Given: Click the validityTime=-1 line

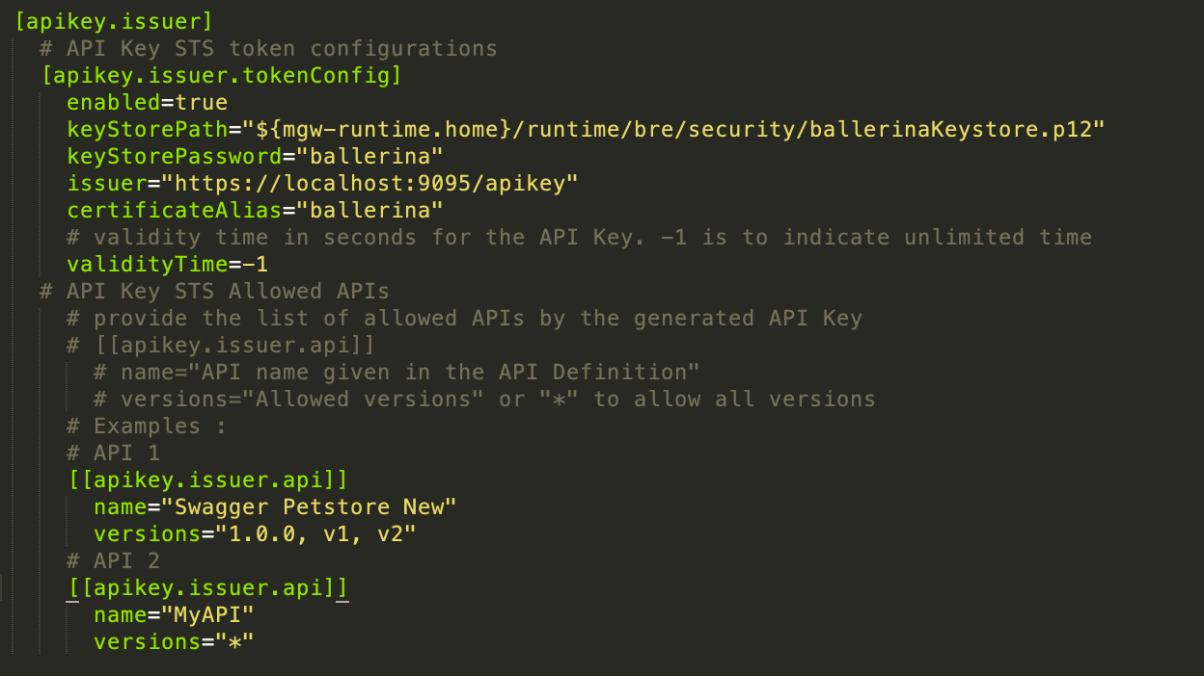Looking at the screenshot, I should pos(167,264).
